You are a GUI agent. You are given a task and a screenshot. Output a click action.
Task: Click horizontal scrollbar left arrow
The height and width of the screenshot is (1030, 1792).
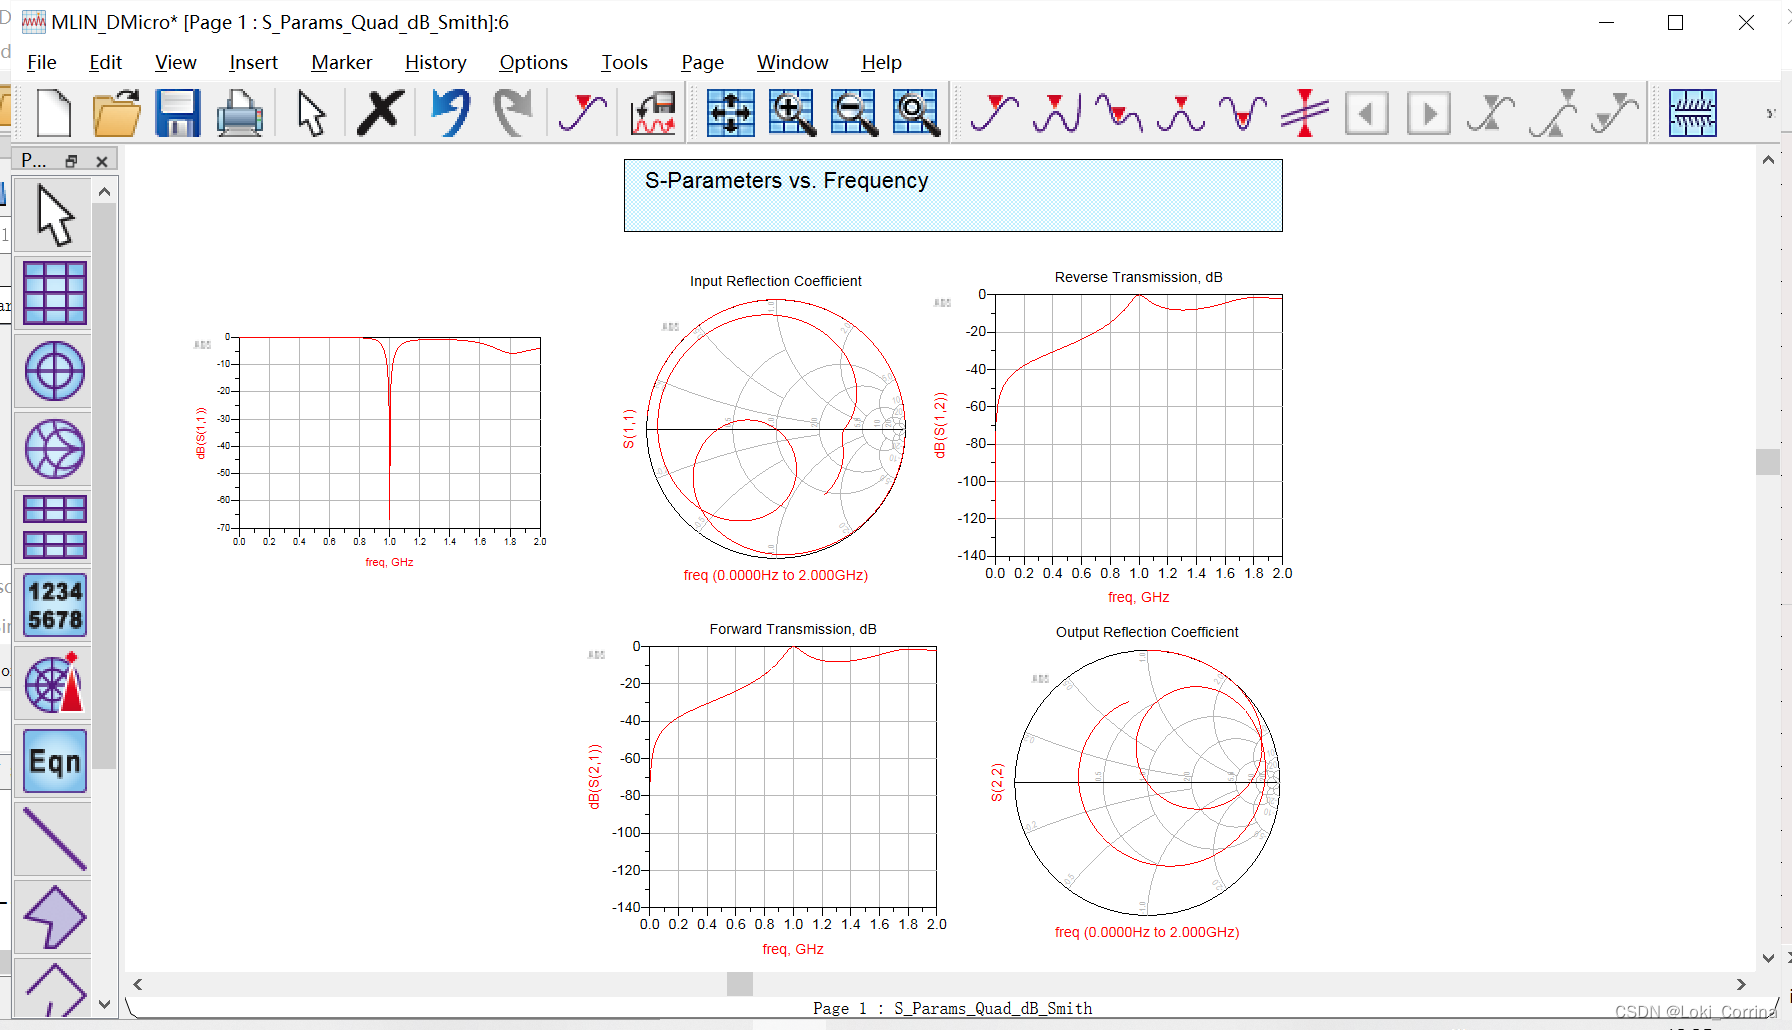tap(138, 985)
